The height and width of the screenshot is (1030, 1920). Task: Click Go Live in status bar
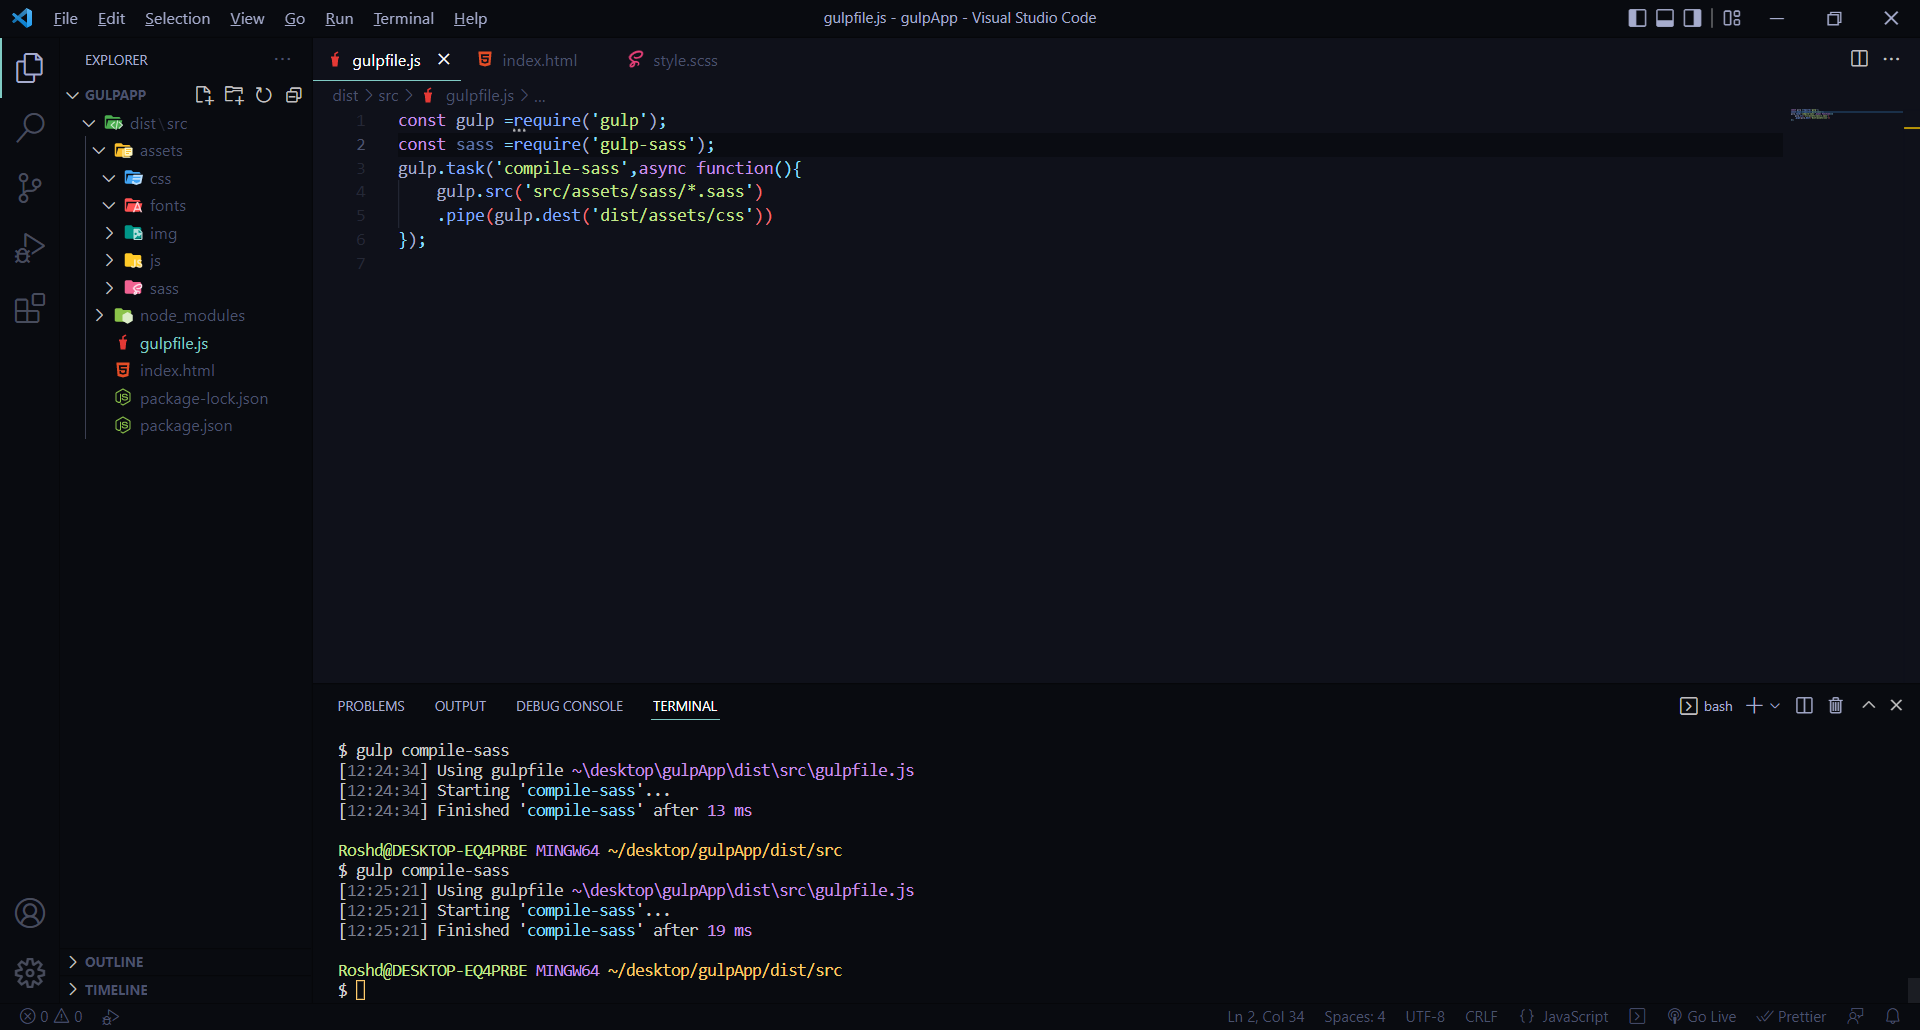click(x=1701, y=1016)
